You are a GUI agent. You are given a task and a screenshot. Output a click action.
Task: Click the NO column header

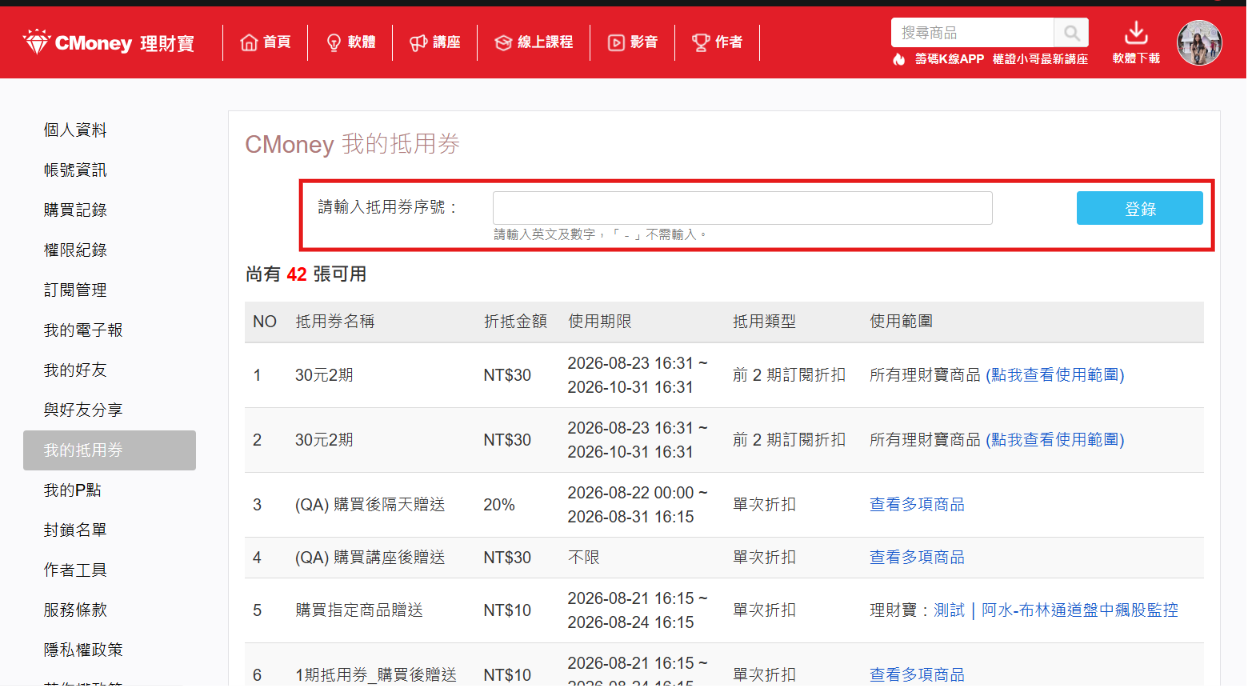[264, 322]
